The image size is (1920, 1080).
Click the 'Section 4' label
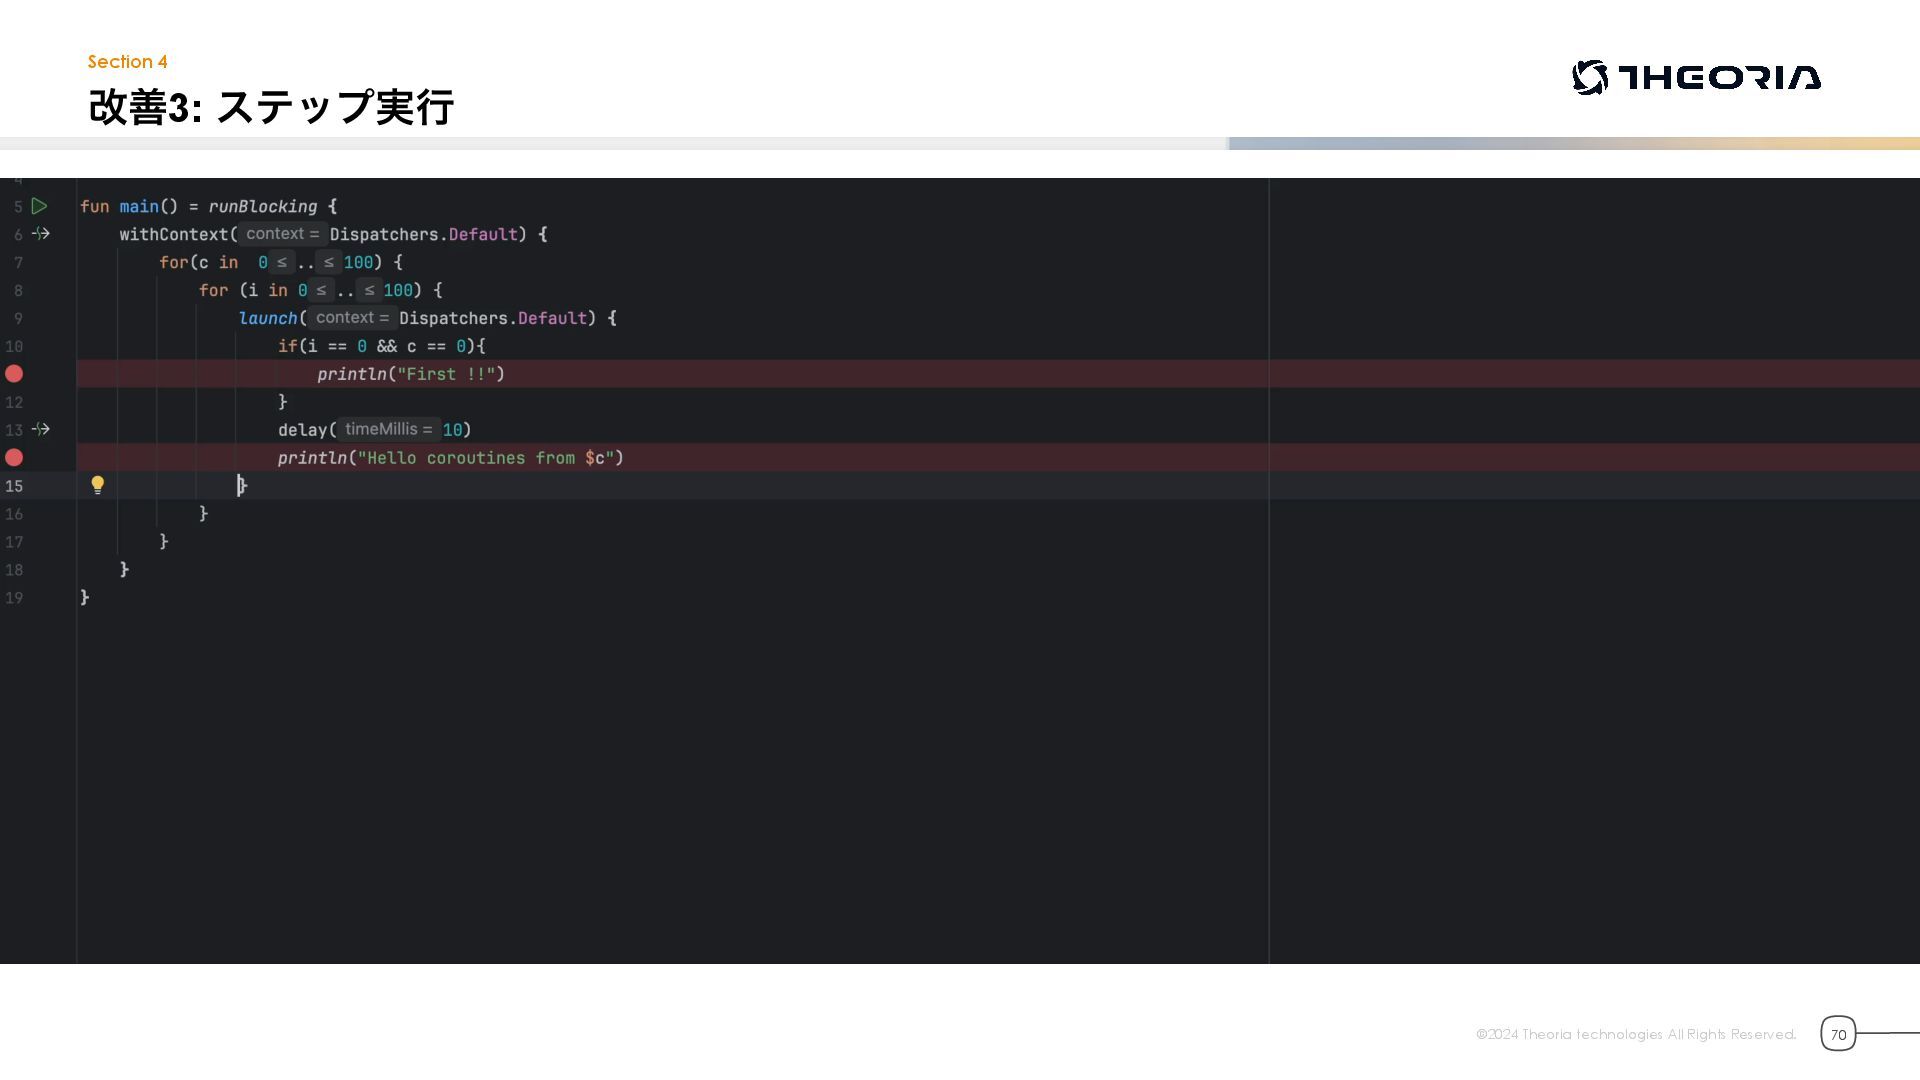pos(127,62)
